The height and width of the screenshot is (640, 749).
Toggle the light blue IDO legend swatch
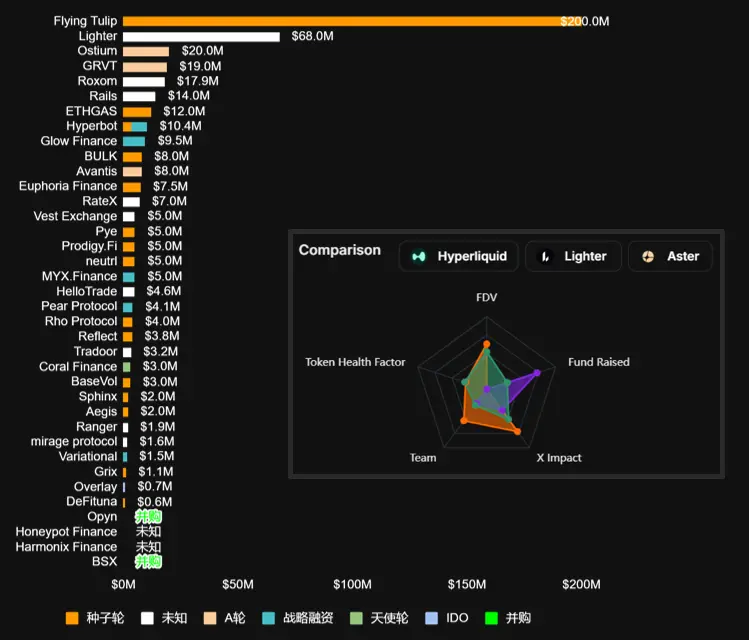click(x=431, y=618)
